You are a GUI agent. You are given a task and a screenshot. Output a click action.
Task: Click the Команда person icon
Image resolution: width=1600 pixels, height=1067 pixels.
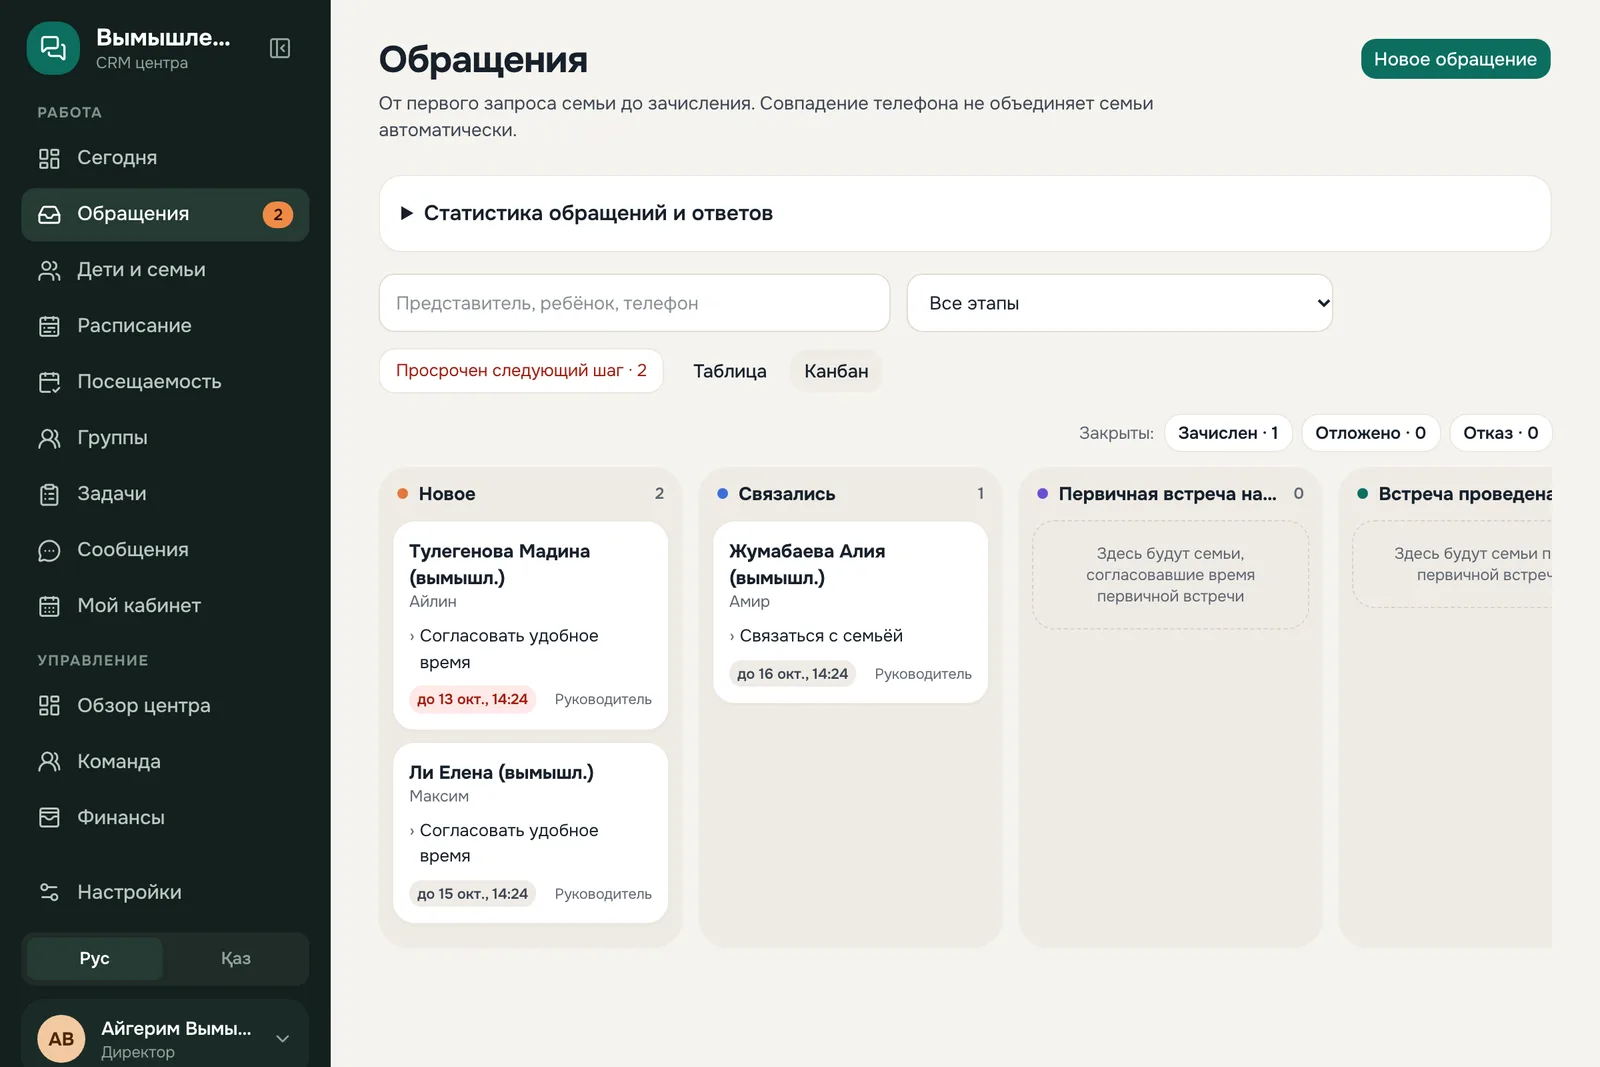49,762
